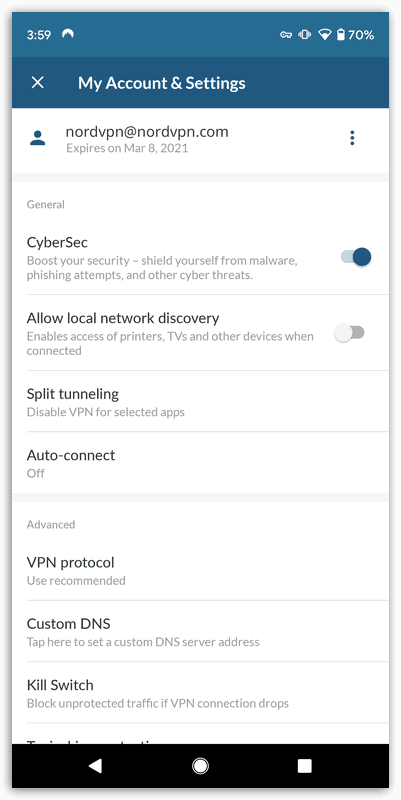Open the Kill Switch setting
This screenshot has width=401, height=800.
pos(200,692)
